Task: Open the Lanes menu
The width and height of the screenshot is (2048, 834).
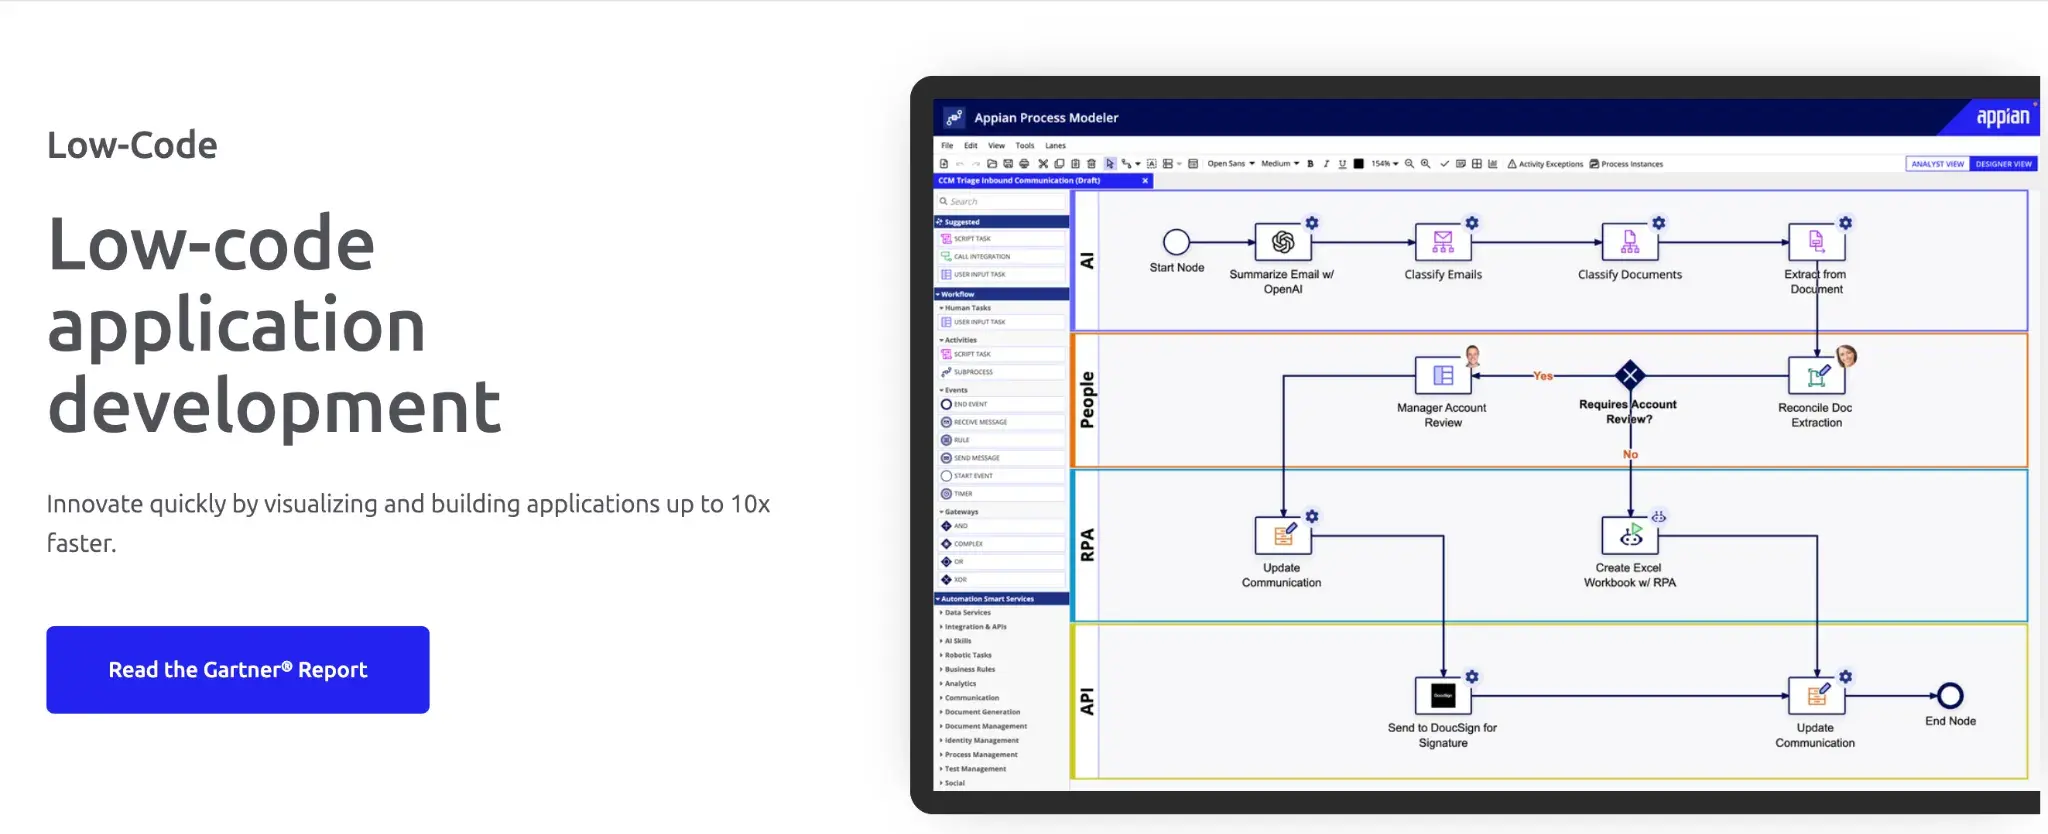Action: 1055,146
